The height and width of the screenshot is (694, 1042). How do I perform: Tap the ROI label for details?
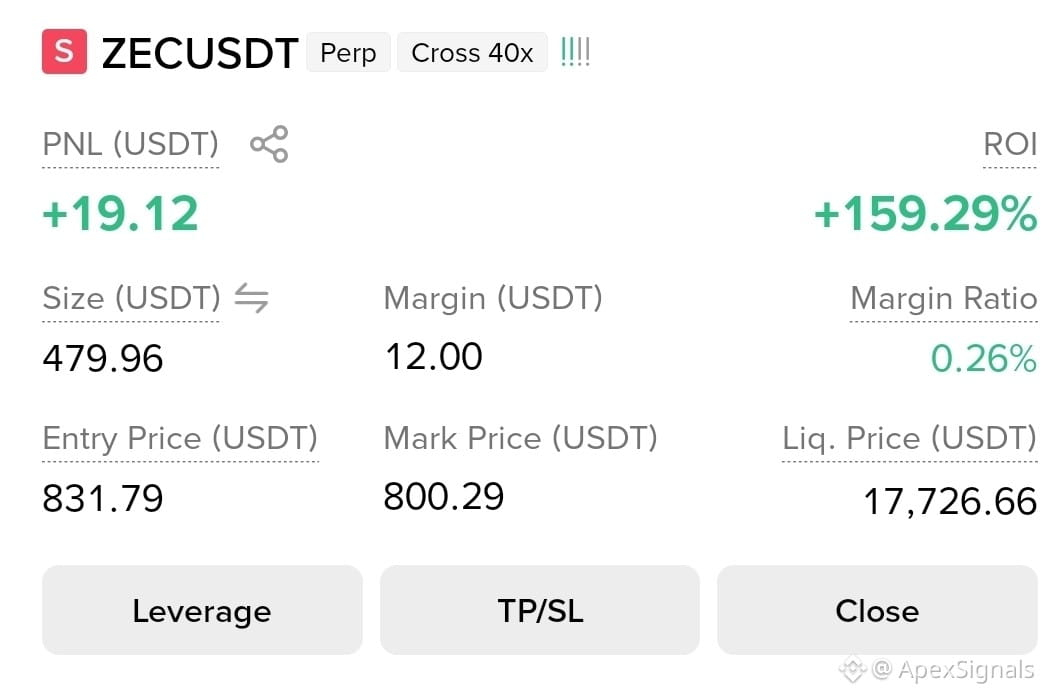pos(1009,144)
